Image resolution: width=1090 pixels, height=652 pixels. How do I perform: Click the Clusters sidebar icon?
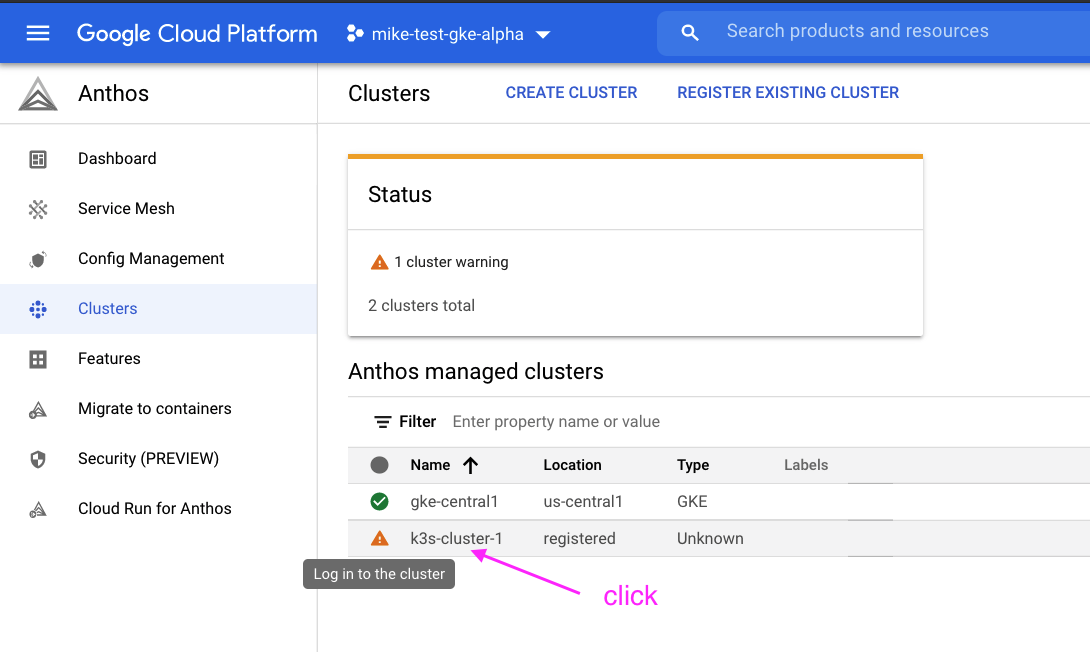coord(38,309)
